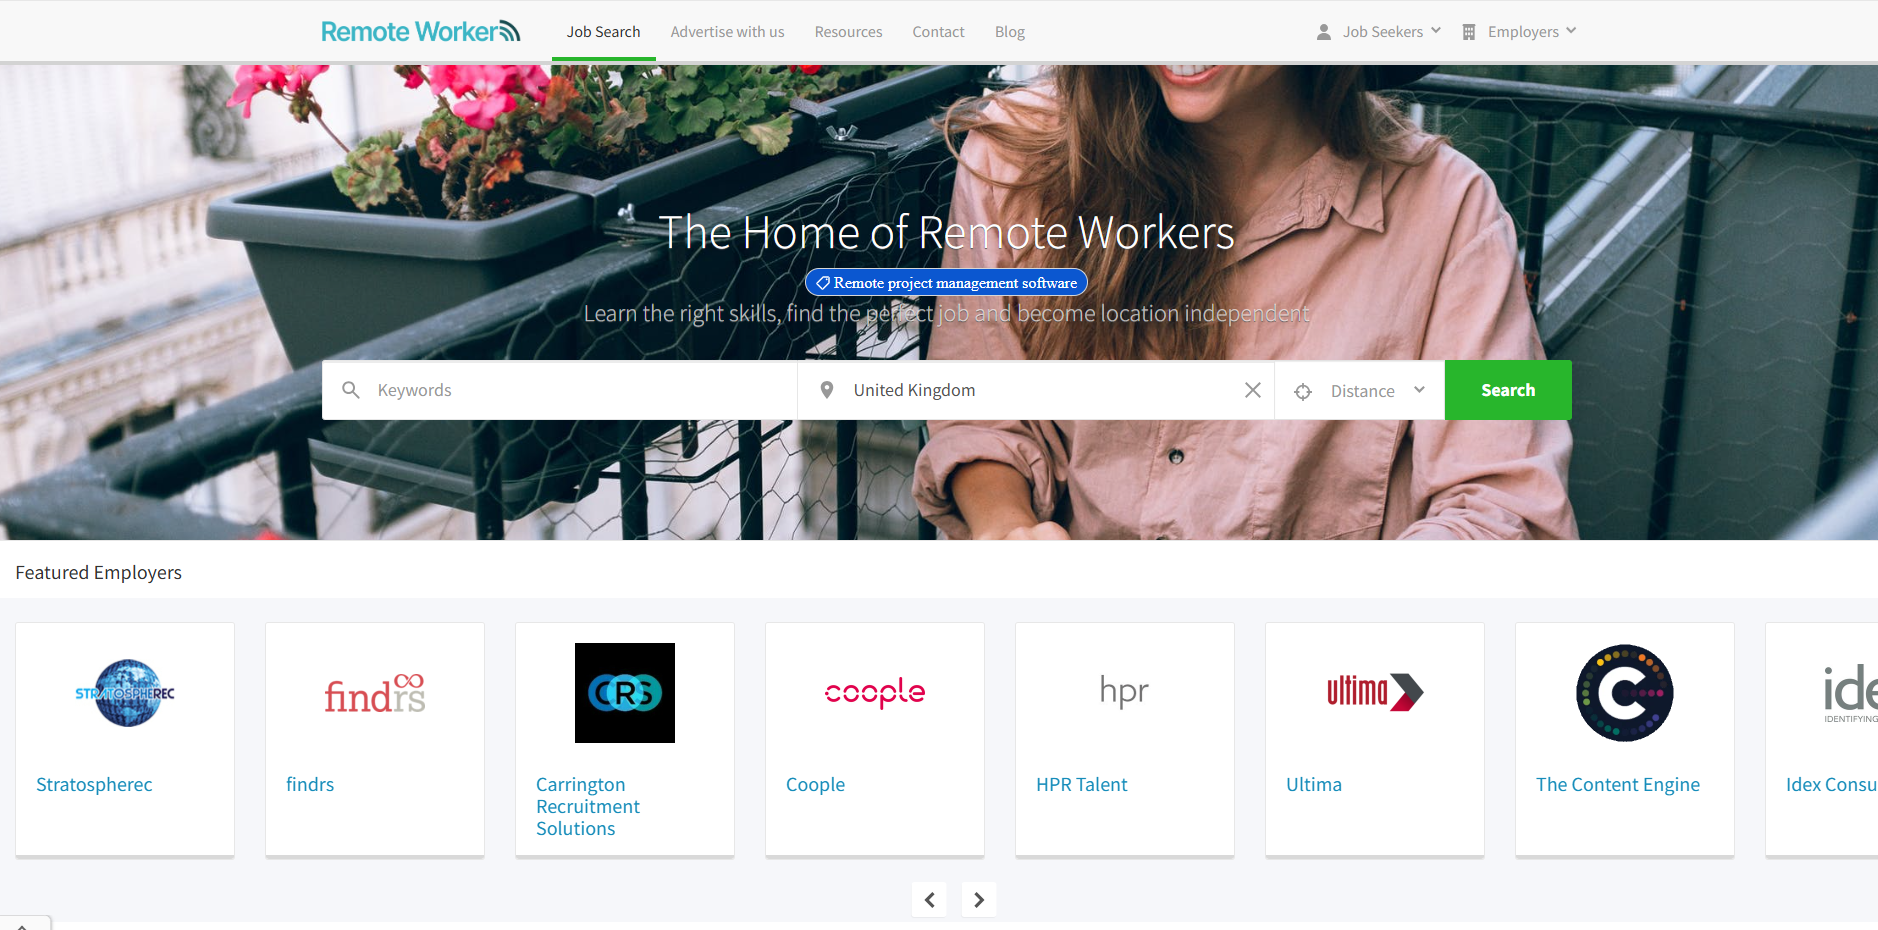Open The Content Engine employer link
Screen dimensions: 1878x930
click(x=1618, y=785)
